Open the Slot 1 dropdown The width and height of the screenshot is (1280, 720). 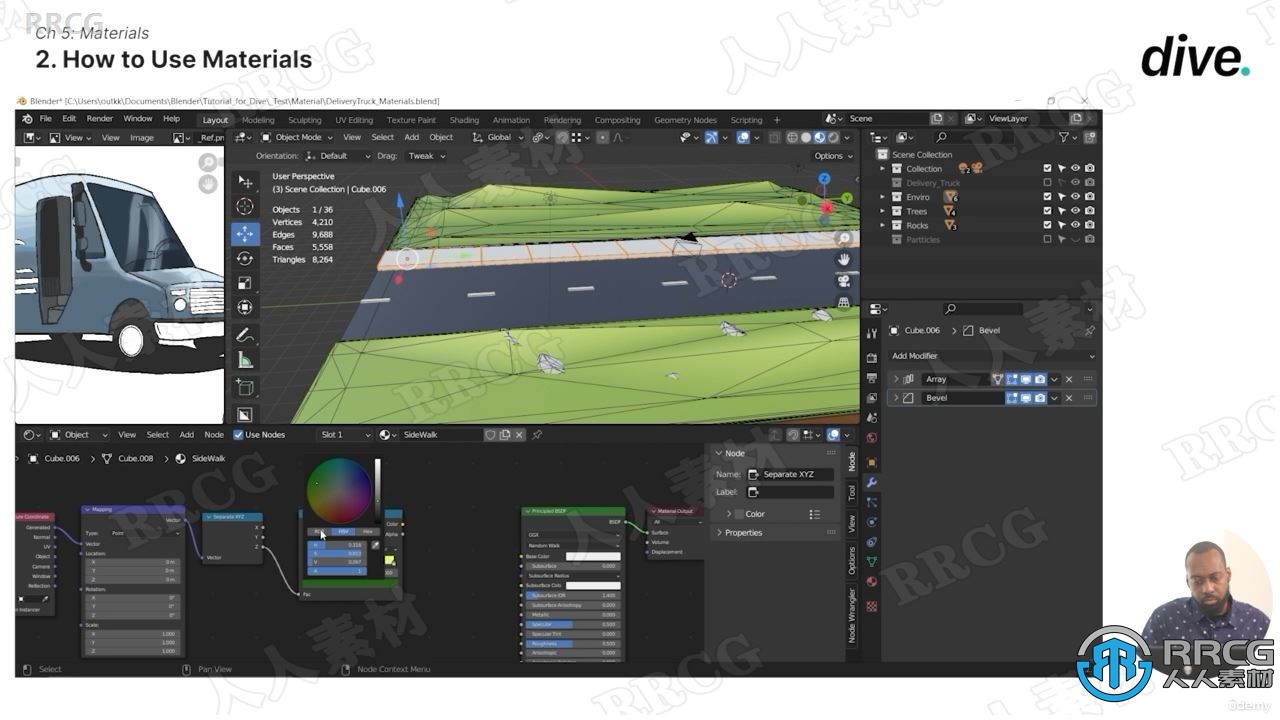pos(344,435)
